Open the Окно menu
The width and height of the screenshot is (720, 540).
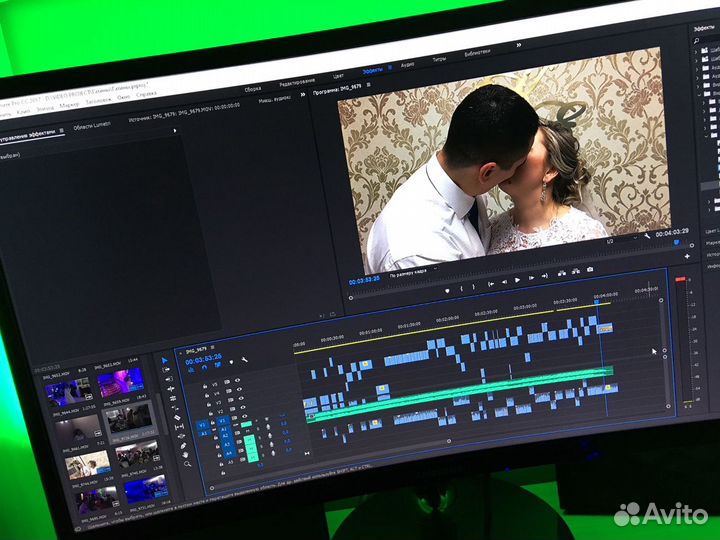[123, 98]
